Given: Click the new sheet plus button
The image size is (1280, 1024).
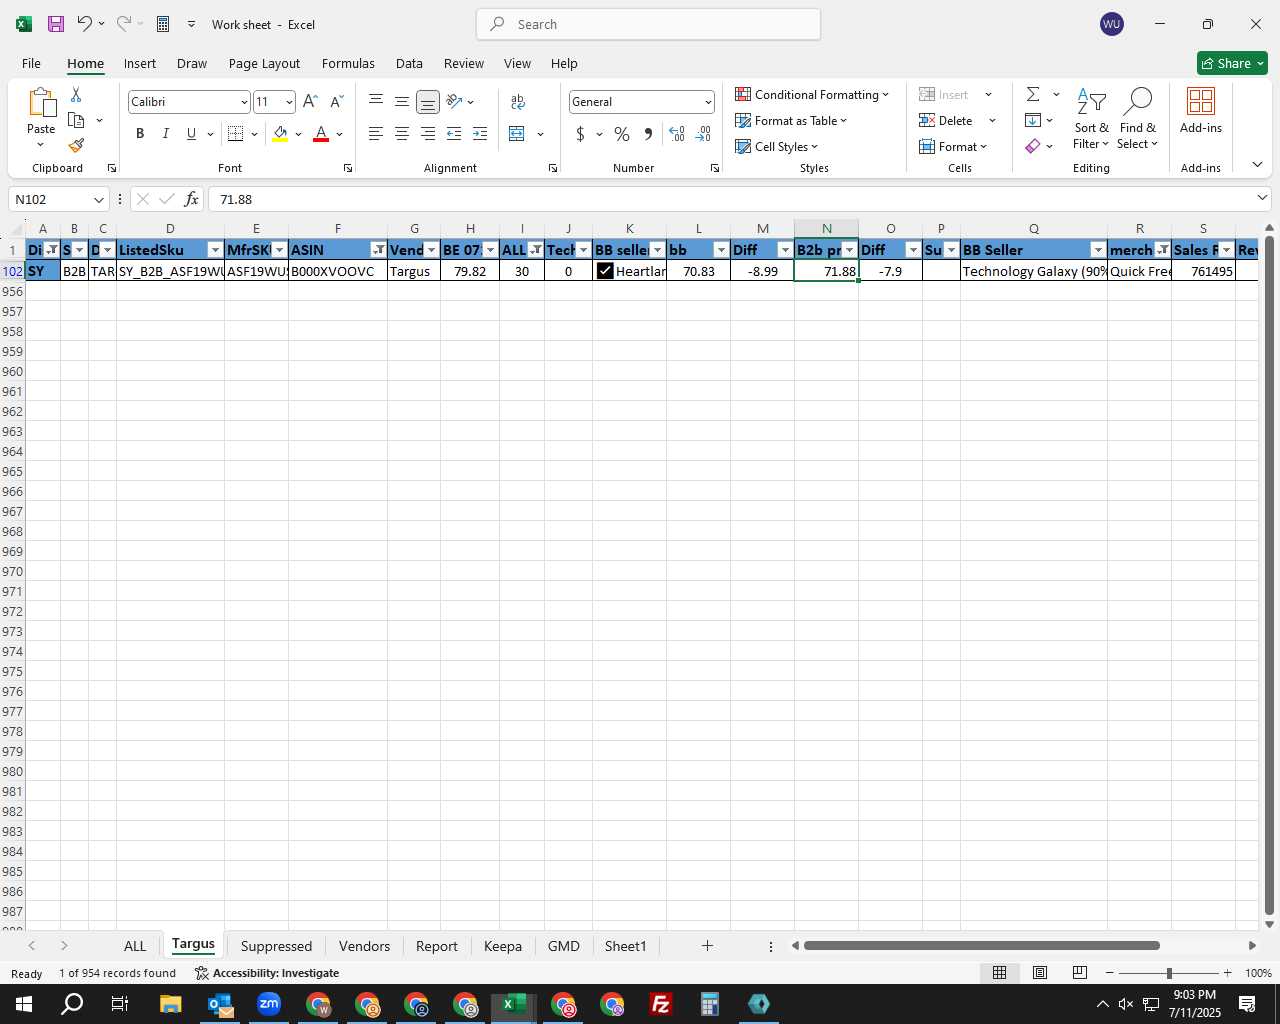Looking at the screenshot, I should click(x=707, y=945).
